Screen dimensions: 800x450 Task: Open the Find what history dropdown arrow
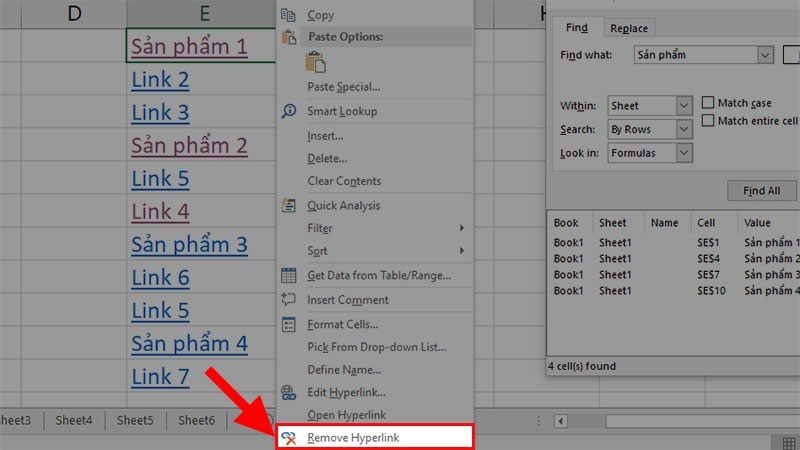pyautogui.click(x=765, y=55)
